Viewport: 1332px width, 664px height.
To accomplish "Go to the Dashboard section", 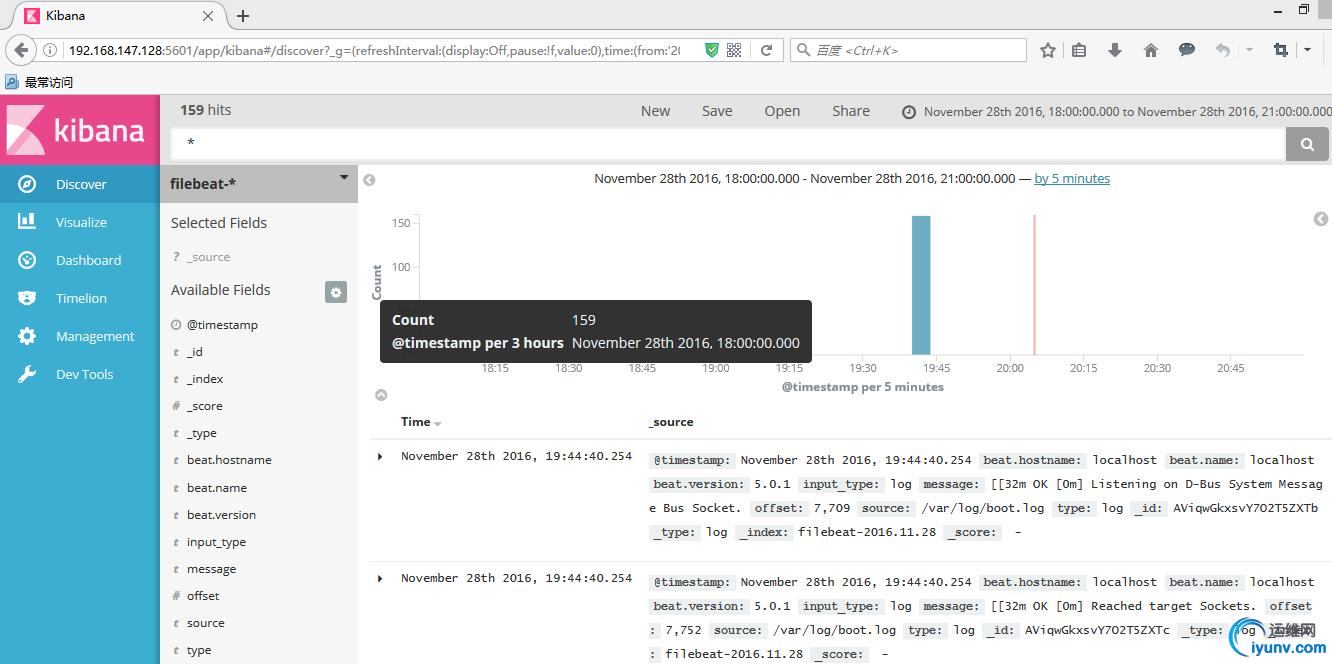I will pos(80,260).
